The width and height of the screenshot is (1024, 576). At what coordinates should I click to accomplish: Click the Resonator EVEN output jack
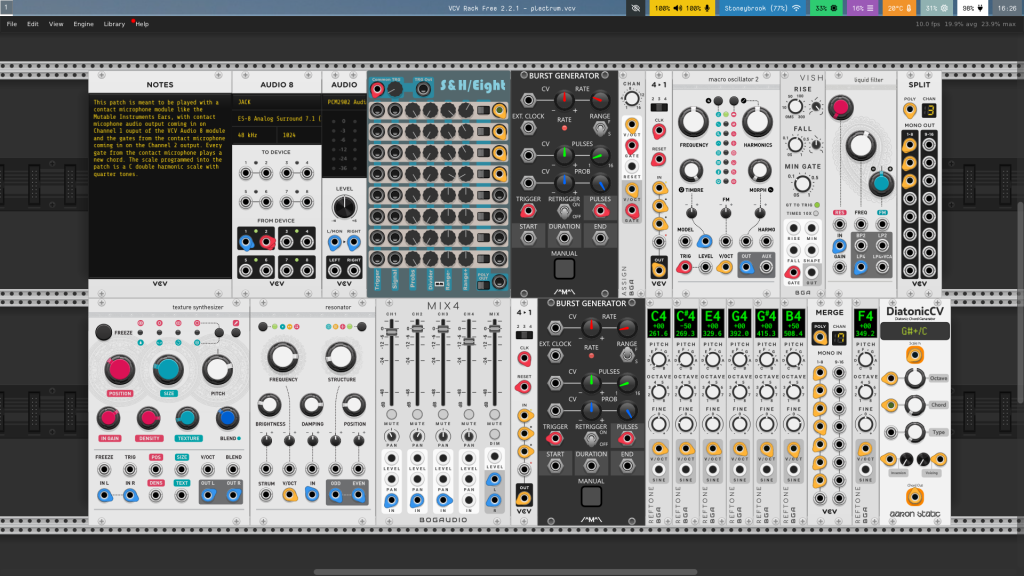(x=358, y=495)
